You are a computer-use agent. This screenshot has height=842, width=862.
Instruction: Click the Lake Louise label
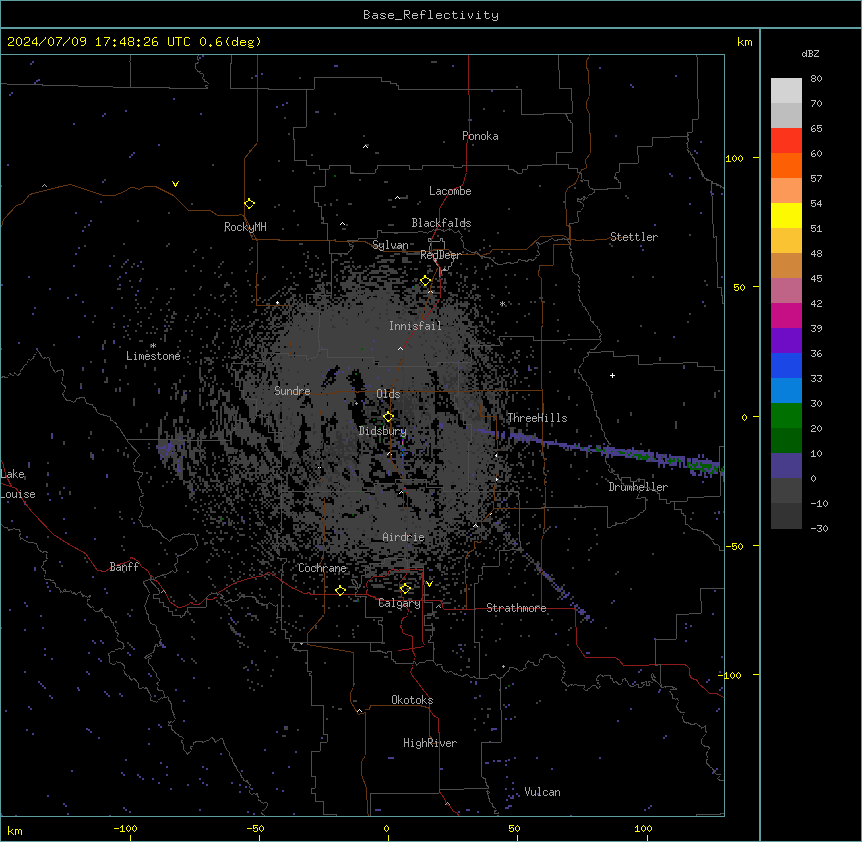coord(17,484)
